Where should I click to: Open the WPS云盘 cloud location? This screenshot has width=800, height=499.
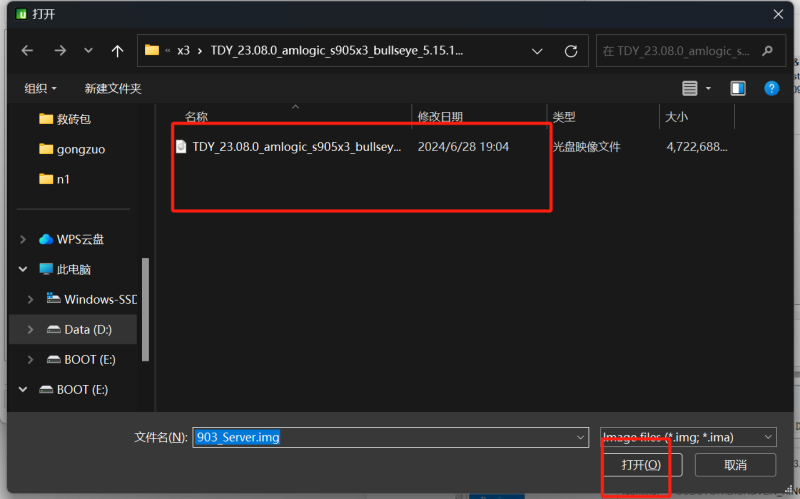[80, 239]
